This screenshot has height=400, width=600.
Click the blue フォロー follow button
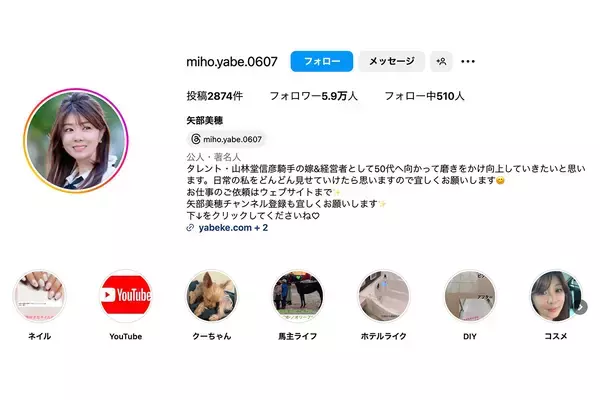321,61
